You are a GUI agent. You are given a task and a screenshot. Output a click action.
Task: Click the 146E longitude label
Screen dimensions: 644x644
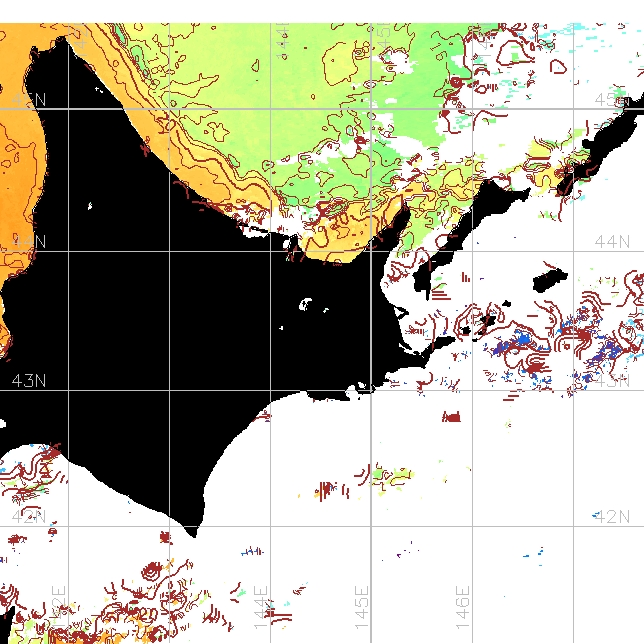pos(463,608)
